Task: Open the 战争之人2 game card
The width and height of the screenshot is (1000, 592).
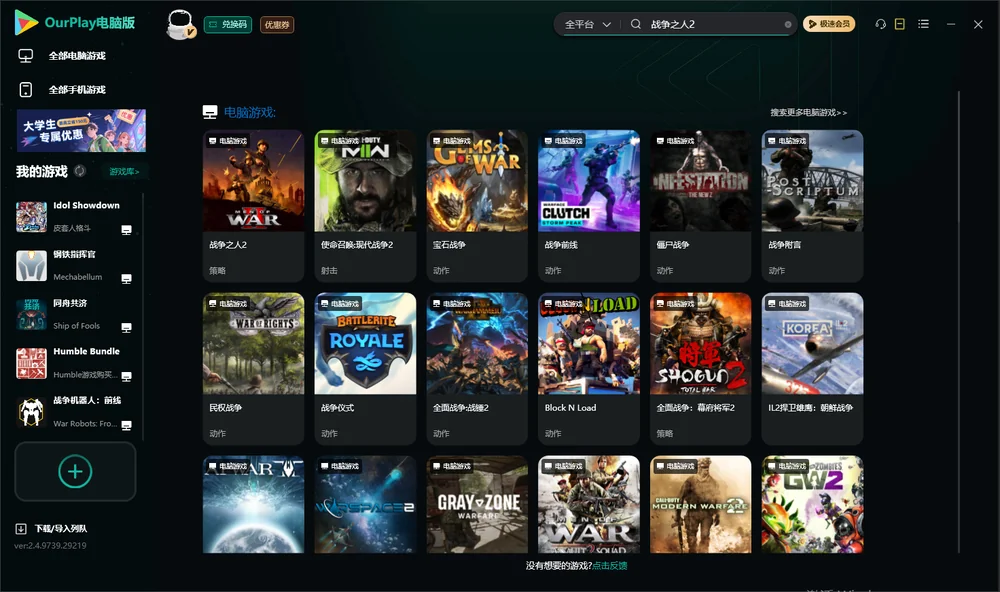Action: pos(253,206)
